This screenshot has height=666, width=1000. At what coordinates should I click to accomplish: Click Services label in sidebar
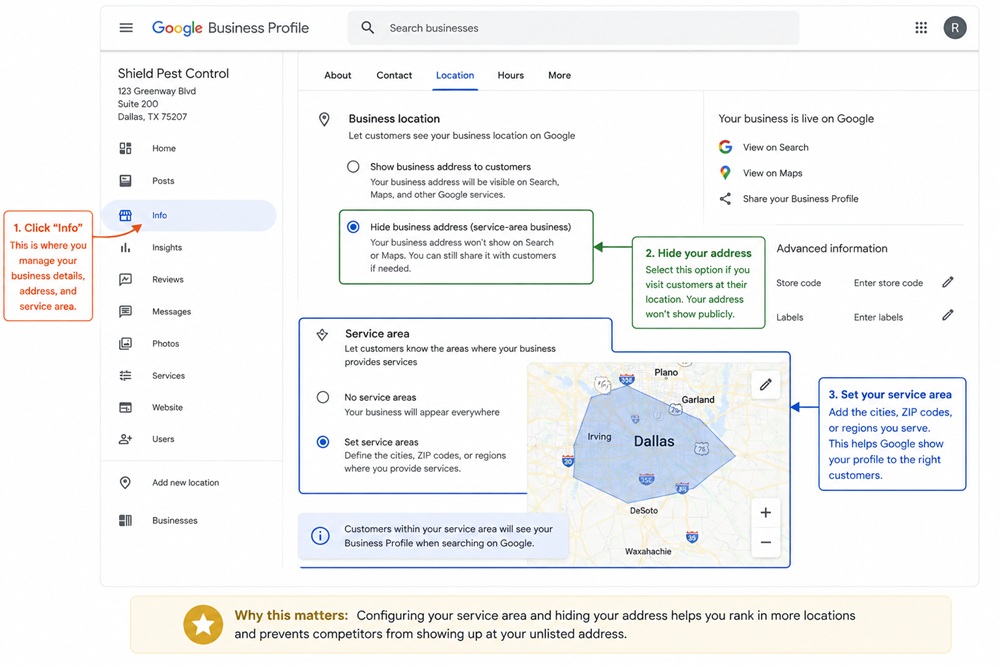click(168, 376)
